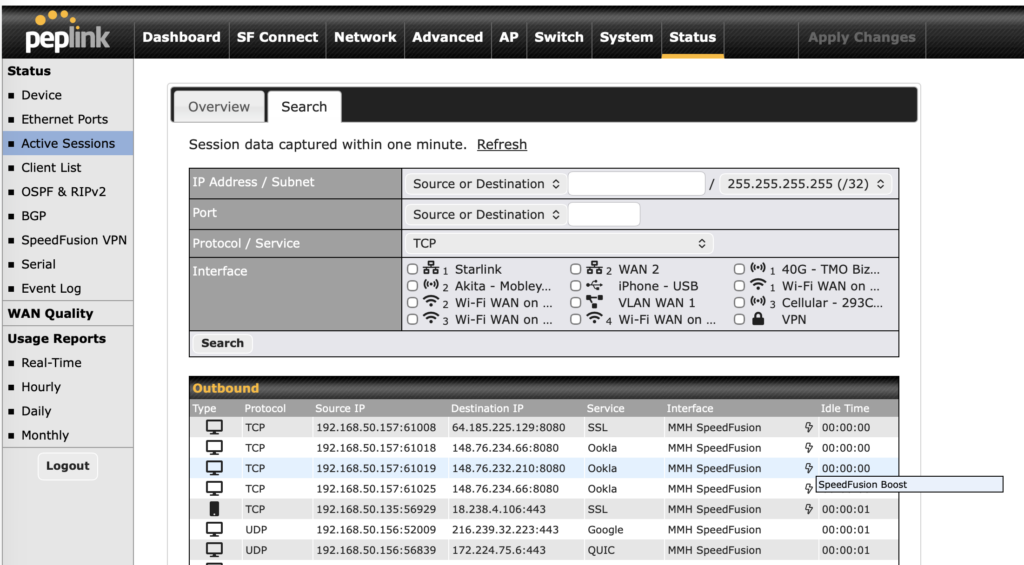
Task: Open Hourly usage report
Action: click(40, 387)
